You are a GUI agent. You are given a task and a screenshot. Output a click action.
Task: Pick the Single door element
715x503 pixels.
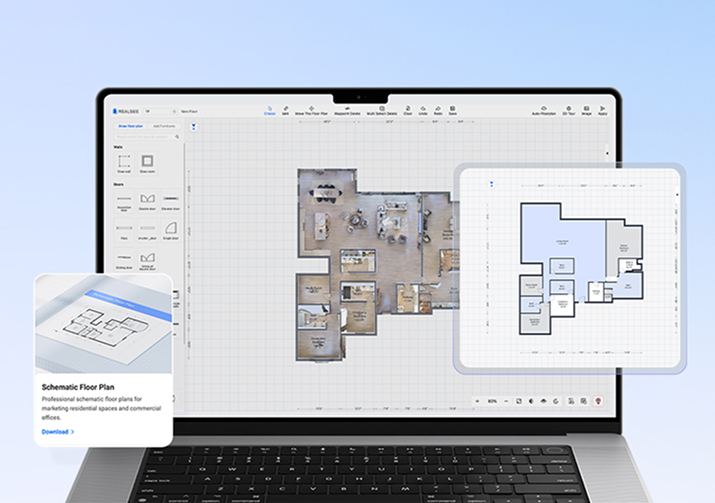point(170,230)
